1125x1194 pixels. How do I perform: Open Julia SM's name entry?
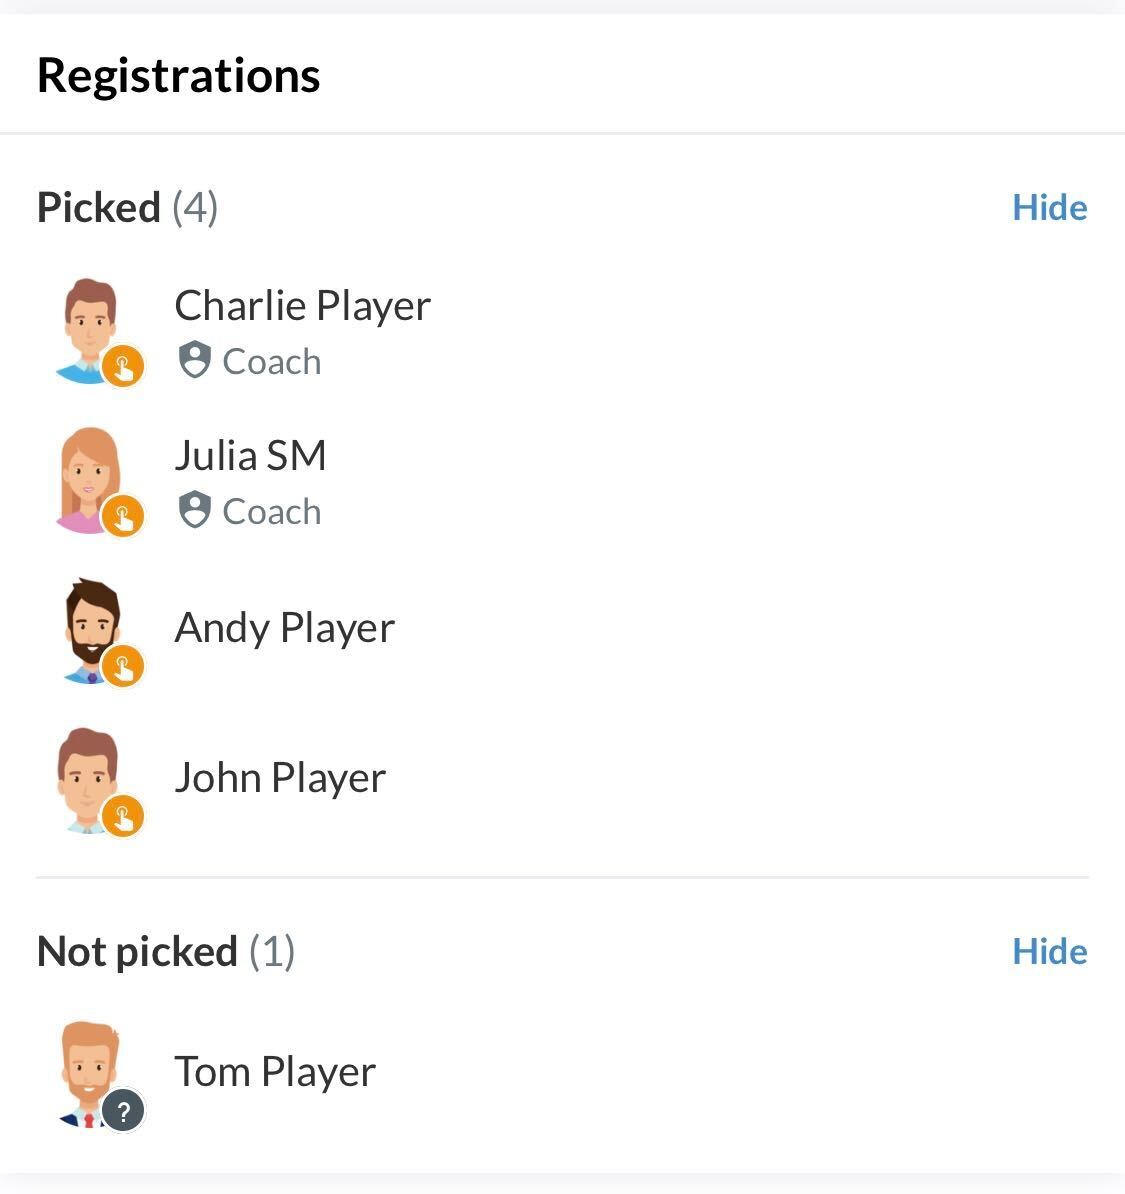pyautogui.click(x=250, y=456)
